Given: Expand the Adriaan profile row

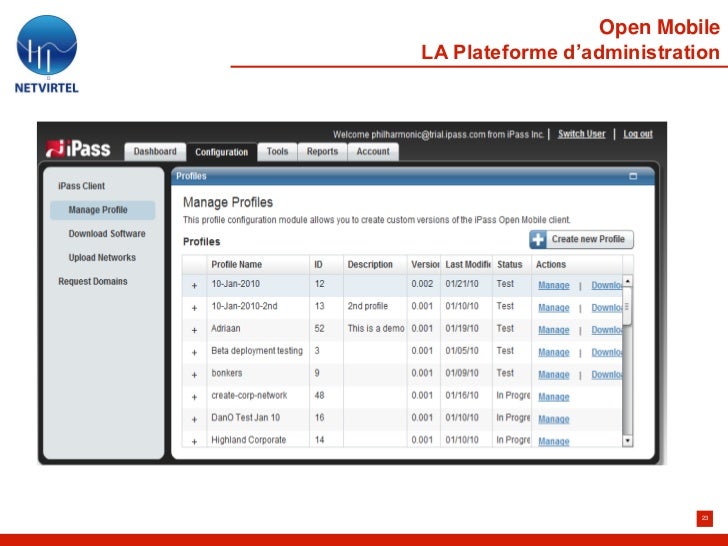Looking at the screenshot, I should [195, 331].
